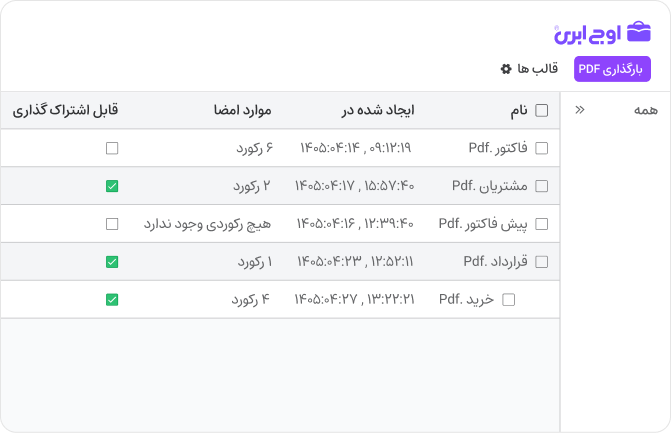Sort by ایجاد شده در column header
Screen dimensions: 671x433
tap(378, 110)
